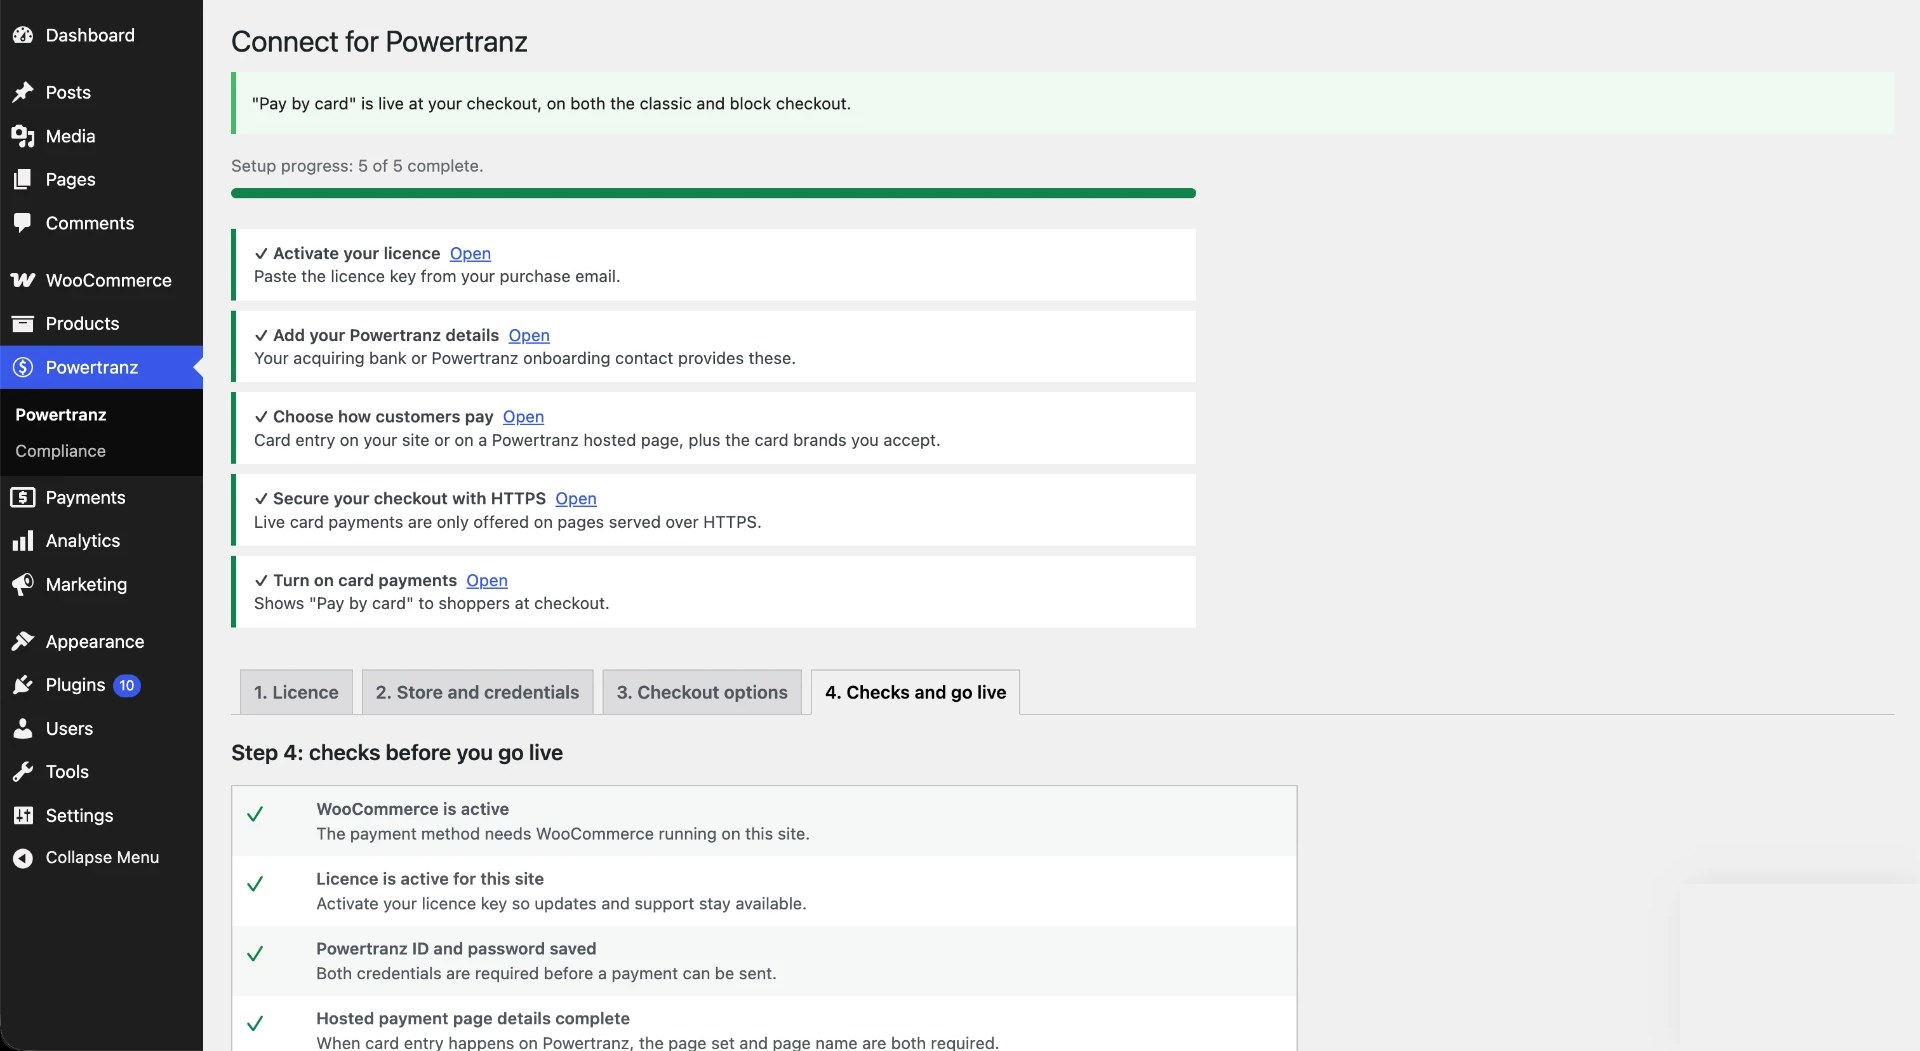
Task: Open Users in the admin sidebar
Action: coord(101,728)
